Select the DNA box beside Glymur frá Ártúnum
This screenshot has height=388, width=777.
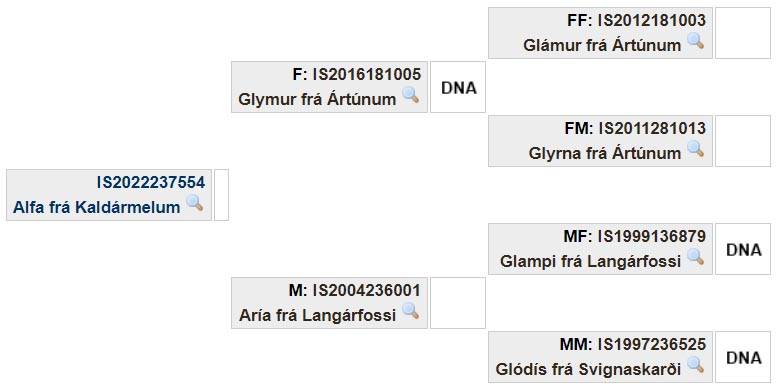coord(458,87)
